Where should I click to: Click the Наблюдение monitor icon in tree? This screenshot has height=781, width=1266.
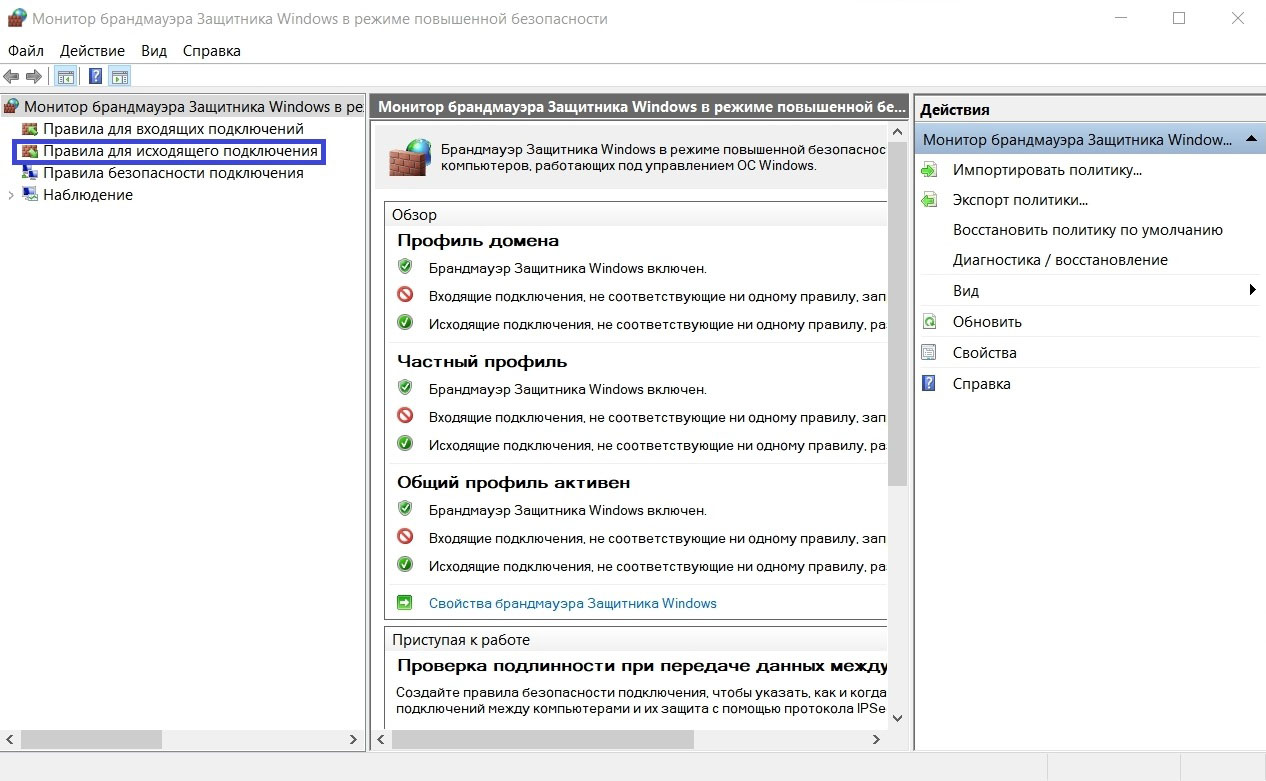pos(30,195)
